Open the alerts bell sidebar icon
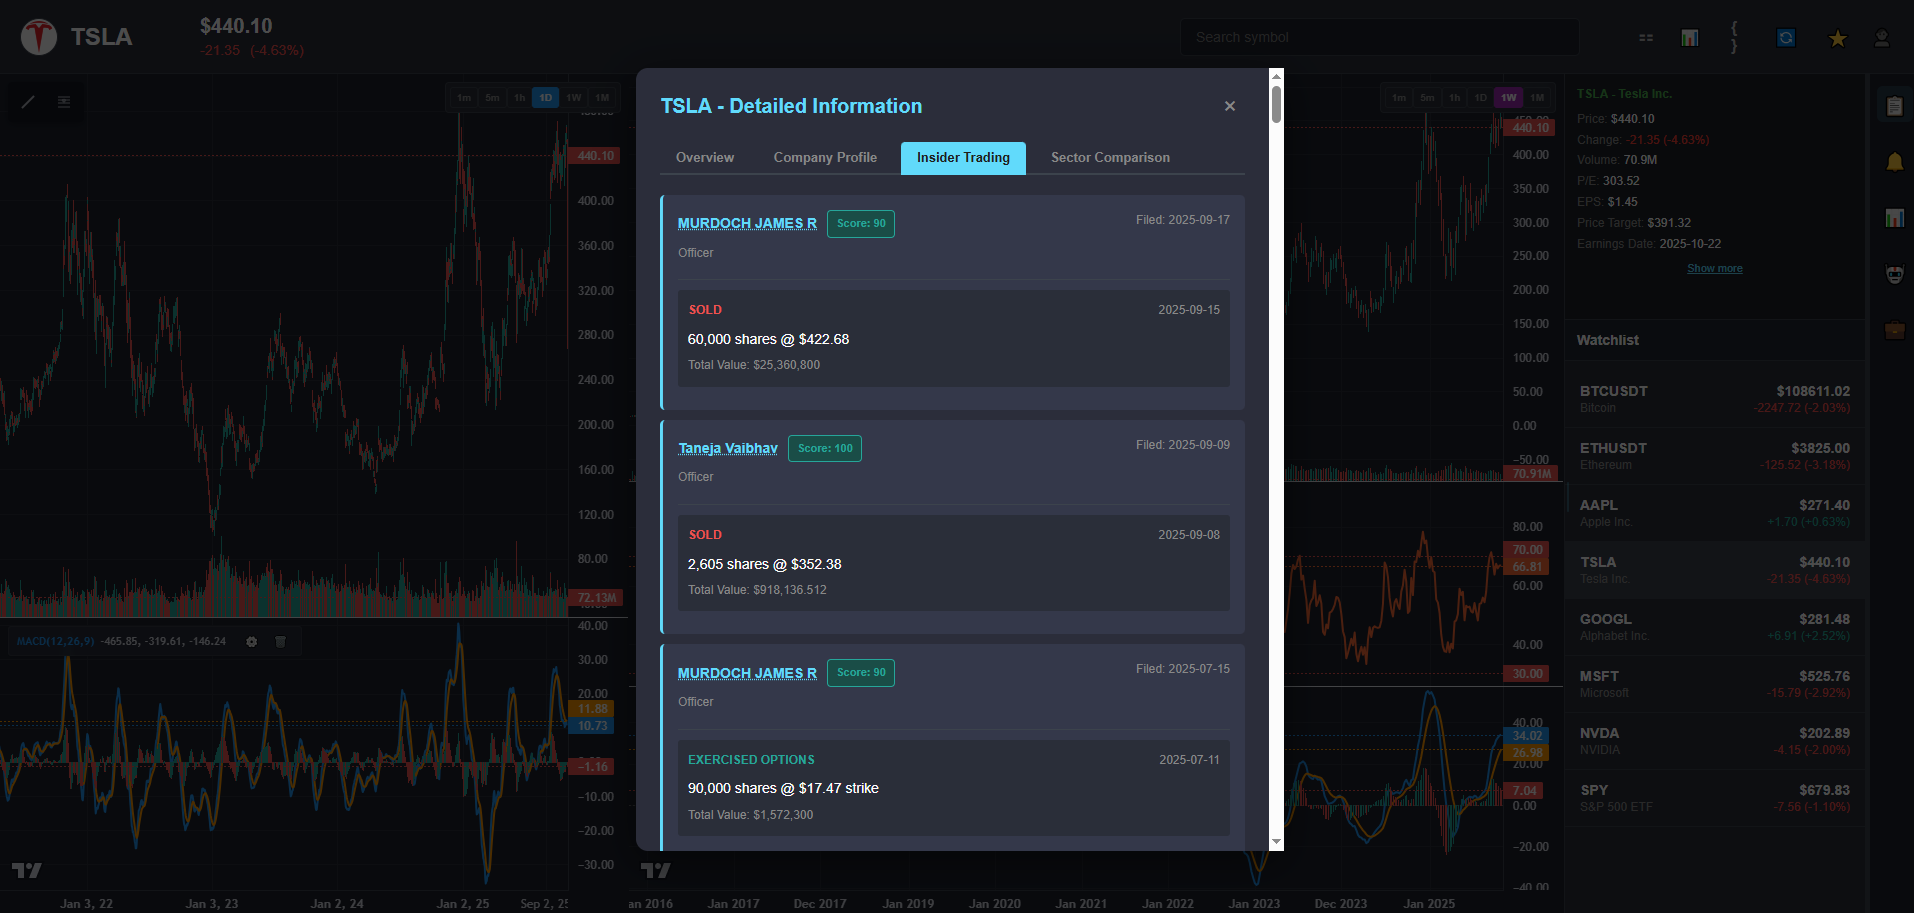The height and width of the screenshot is (913, 1914). point(1895,162)
